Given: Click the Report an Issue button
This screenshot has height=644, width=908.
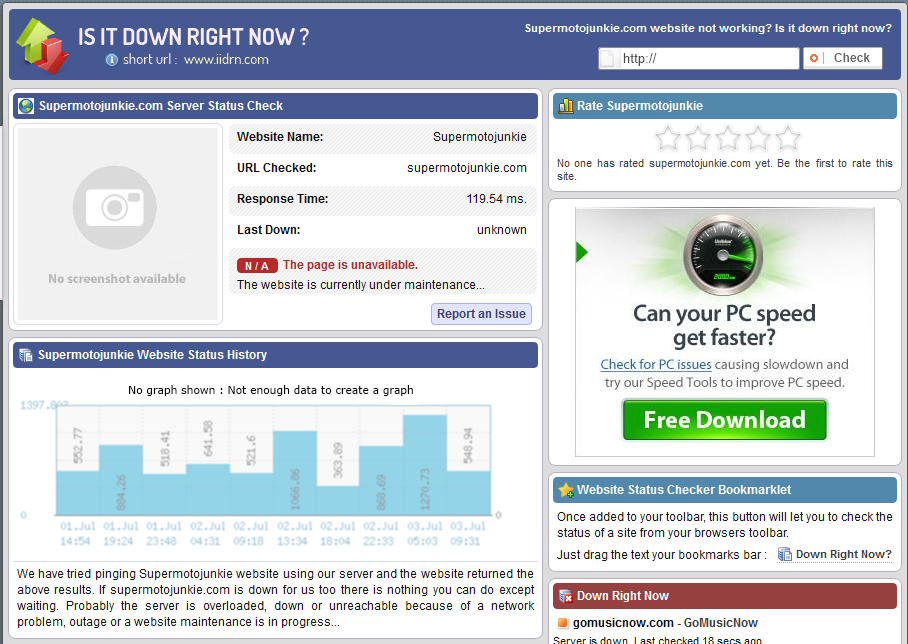Looking at the screenshot, I should pos(481,314).
